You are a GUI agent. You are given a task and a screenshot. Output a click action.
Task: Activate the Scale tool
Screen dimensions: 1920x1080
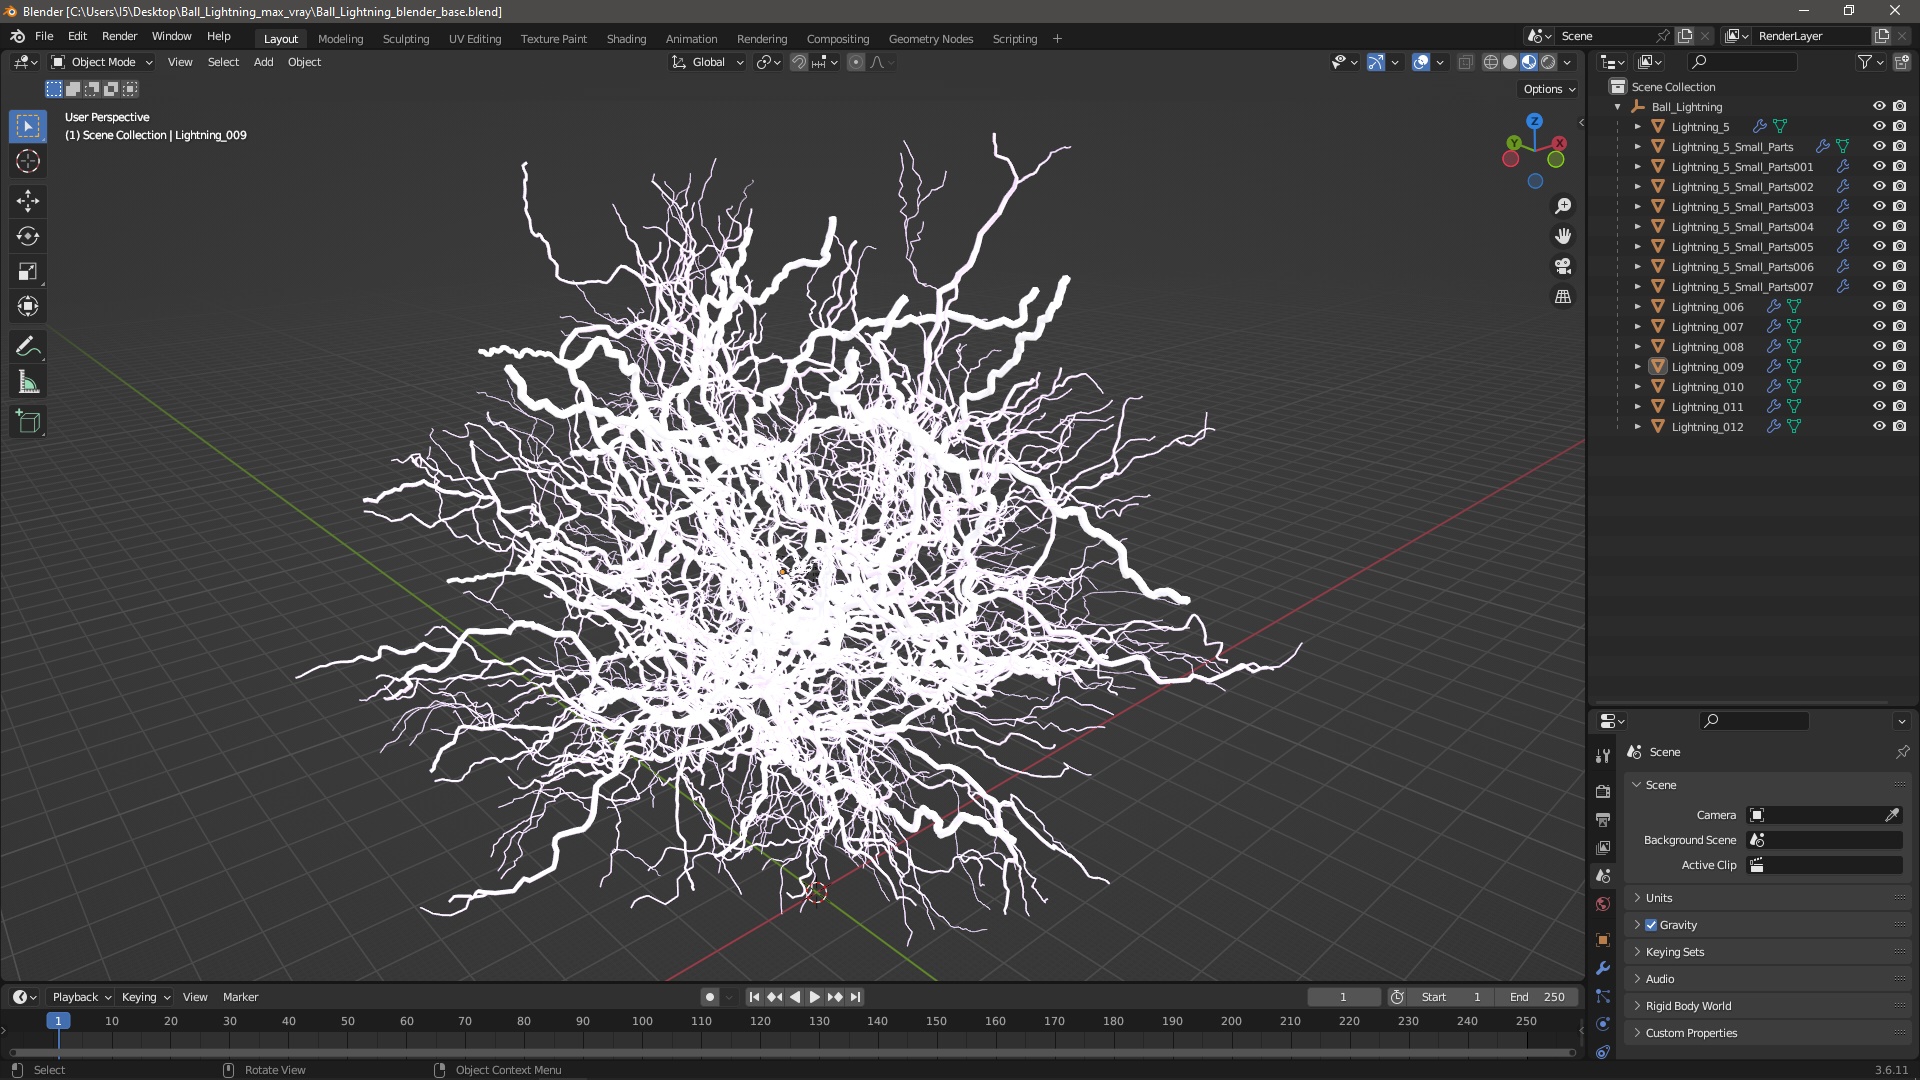pos(28,271)
